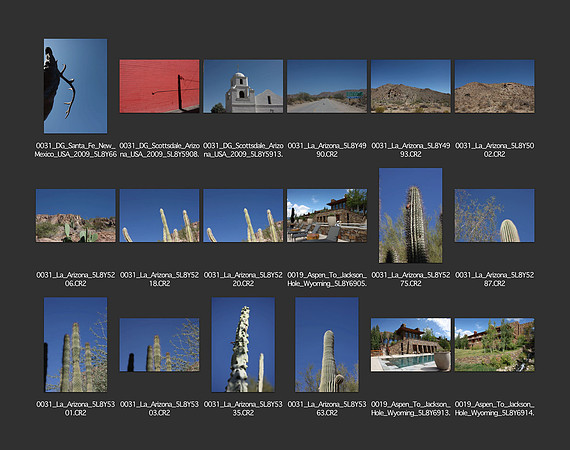
Task: Select the rocky hill thumbnail 5L8Y4993
Action: tap(411, 86)
